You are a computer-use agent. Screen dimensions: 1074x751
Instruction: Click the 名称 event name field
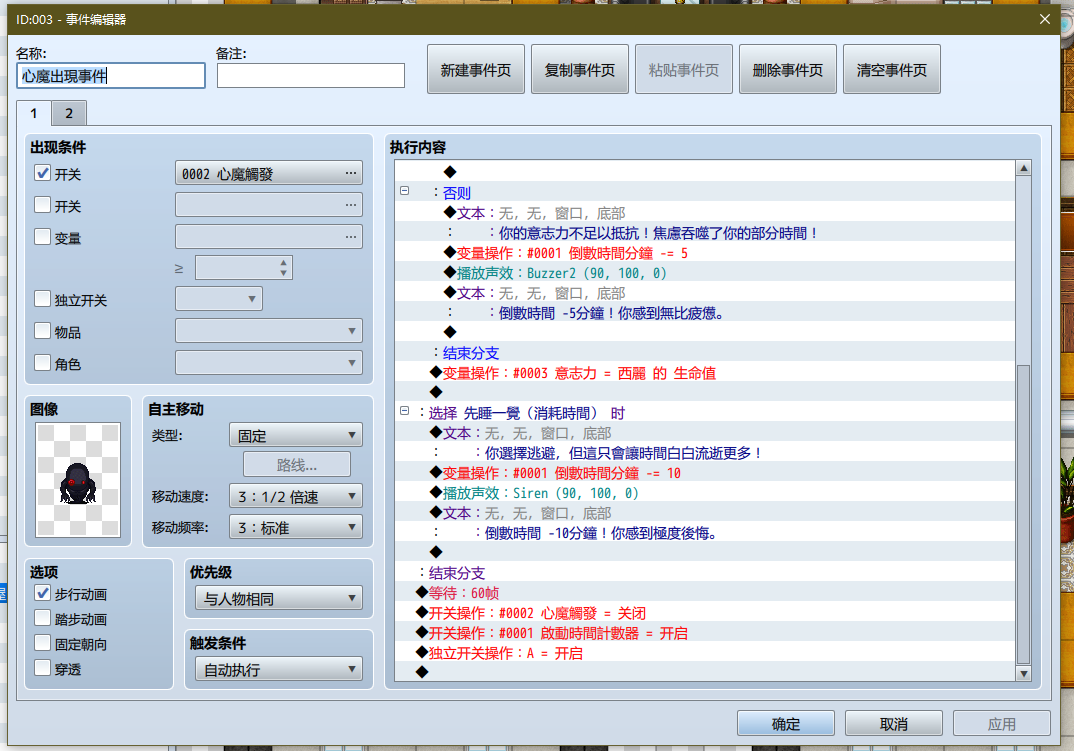point(111,75)
